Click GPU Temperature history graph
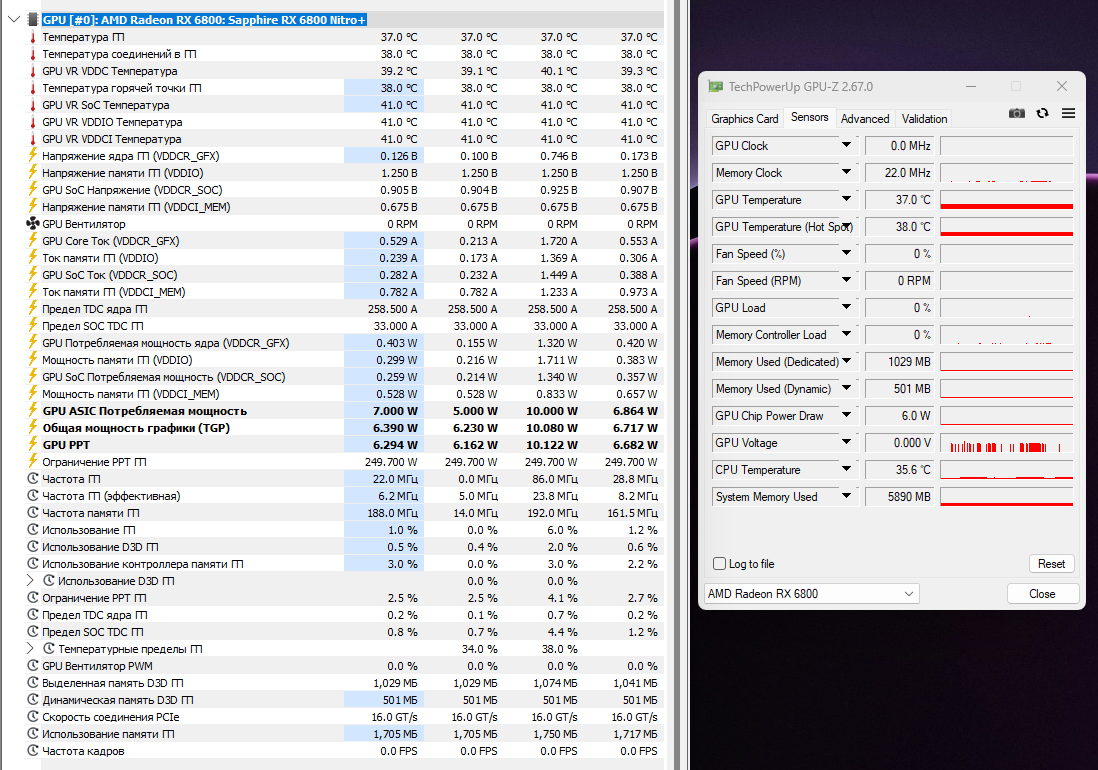1098x770 pixels. pos(1006,200)
